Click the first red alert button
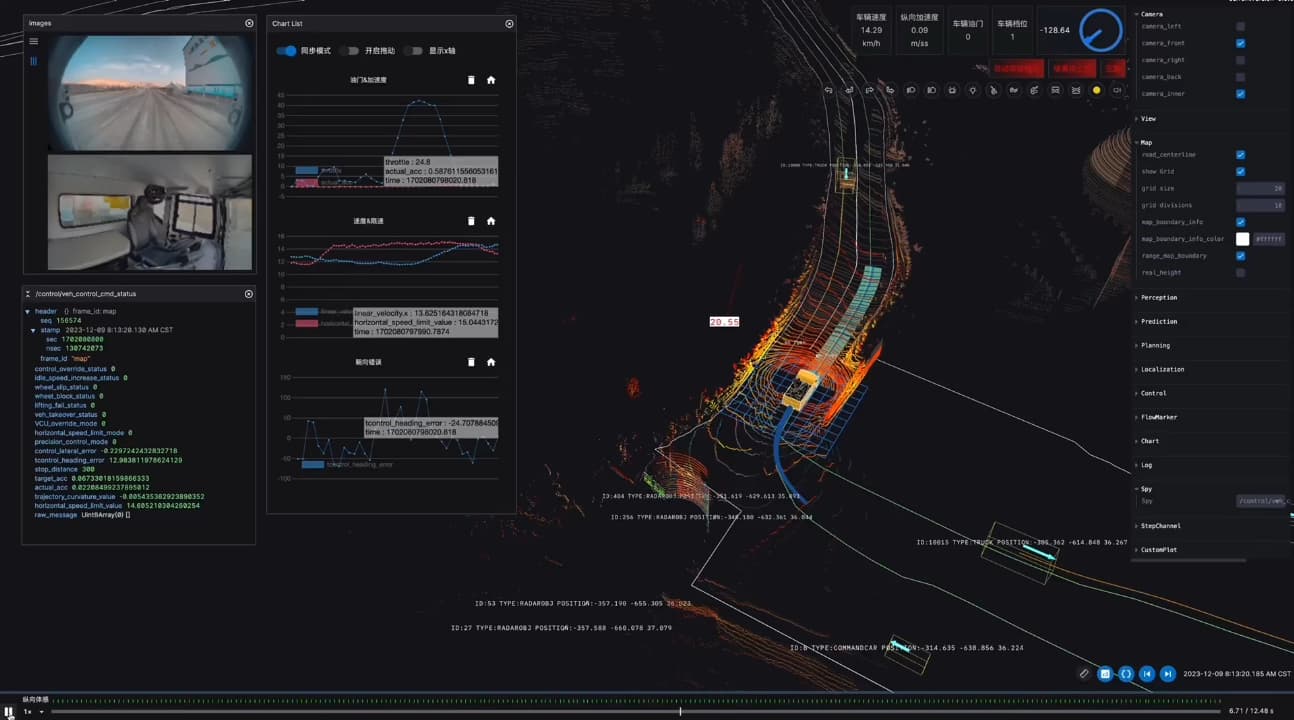The width and height of the screenshot is (1294, 720). (1016, 68)
